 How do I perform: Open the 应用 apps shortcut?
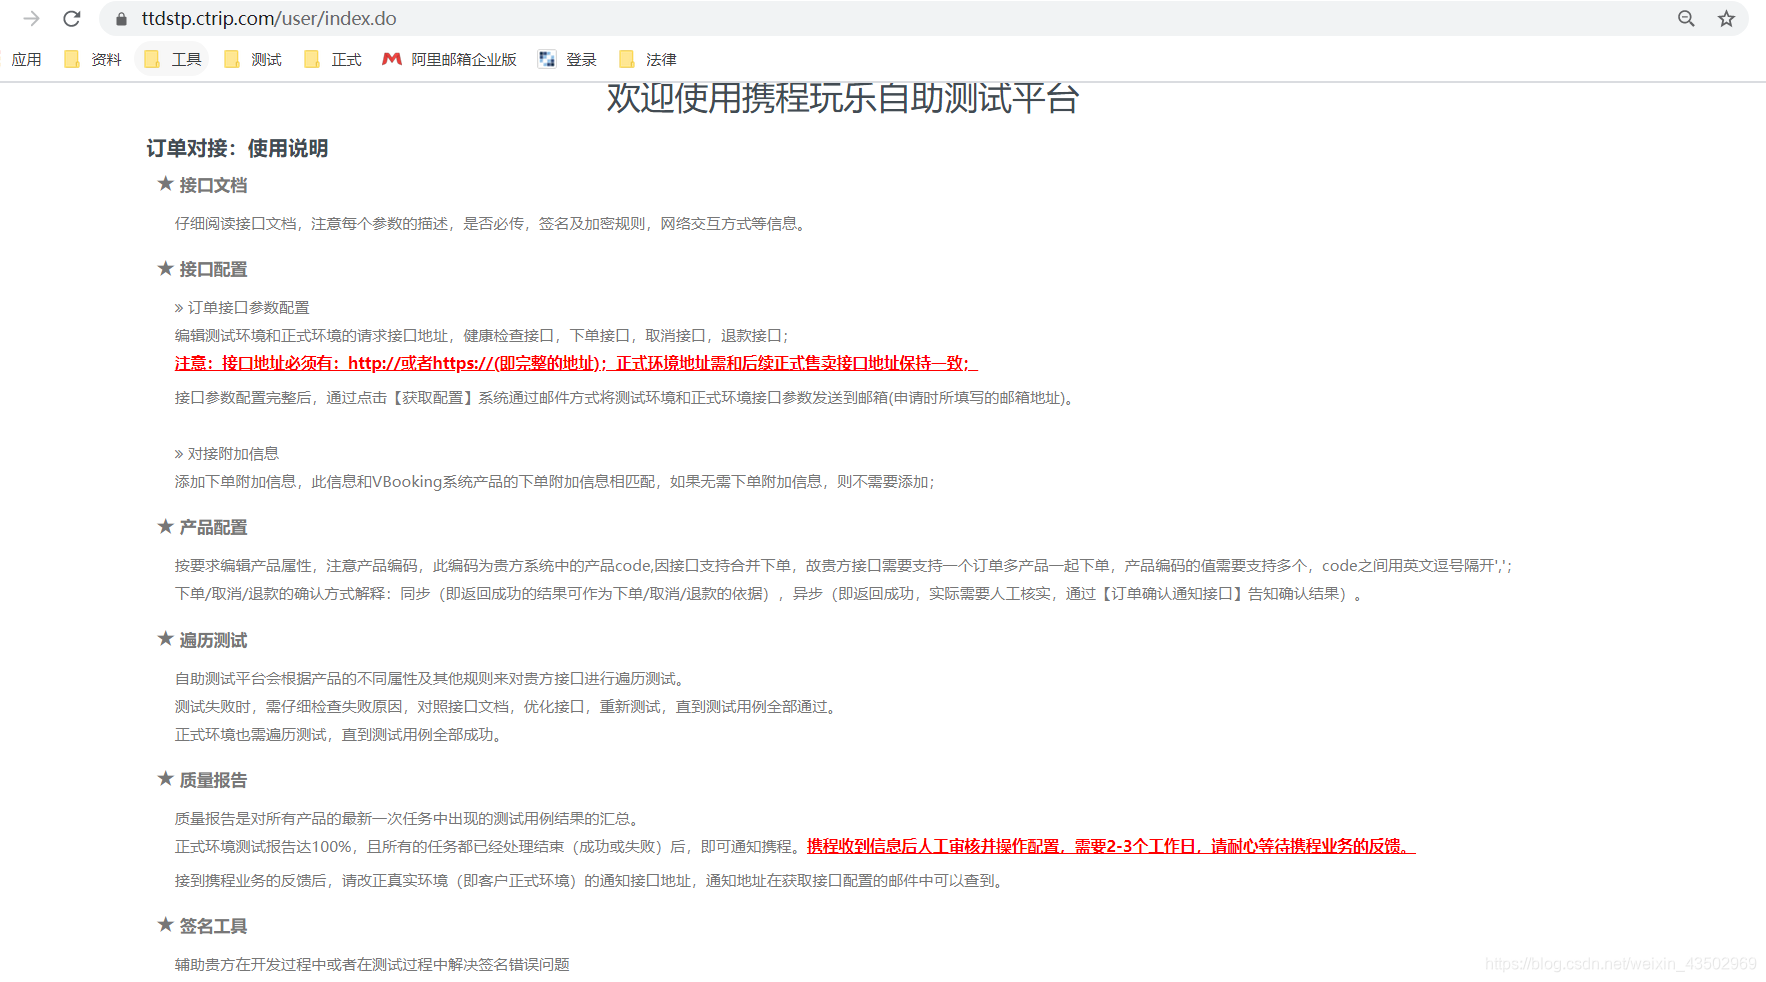[27, 59]
